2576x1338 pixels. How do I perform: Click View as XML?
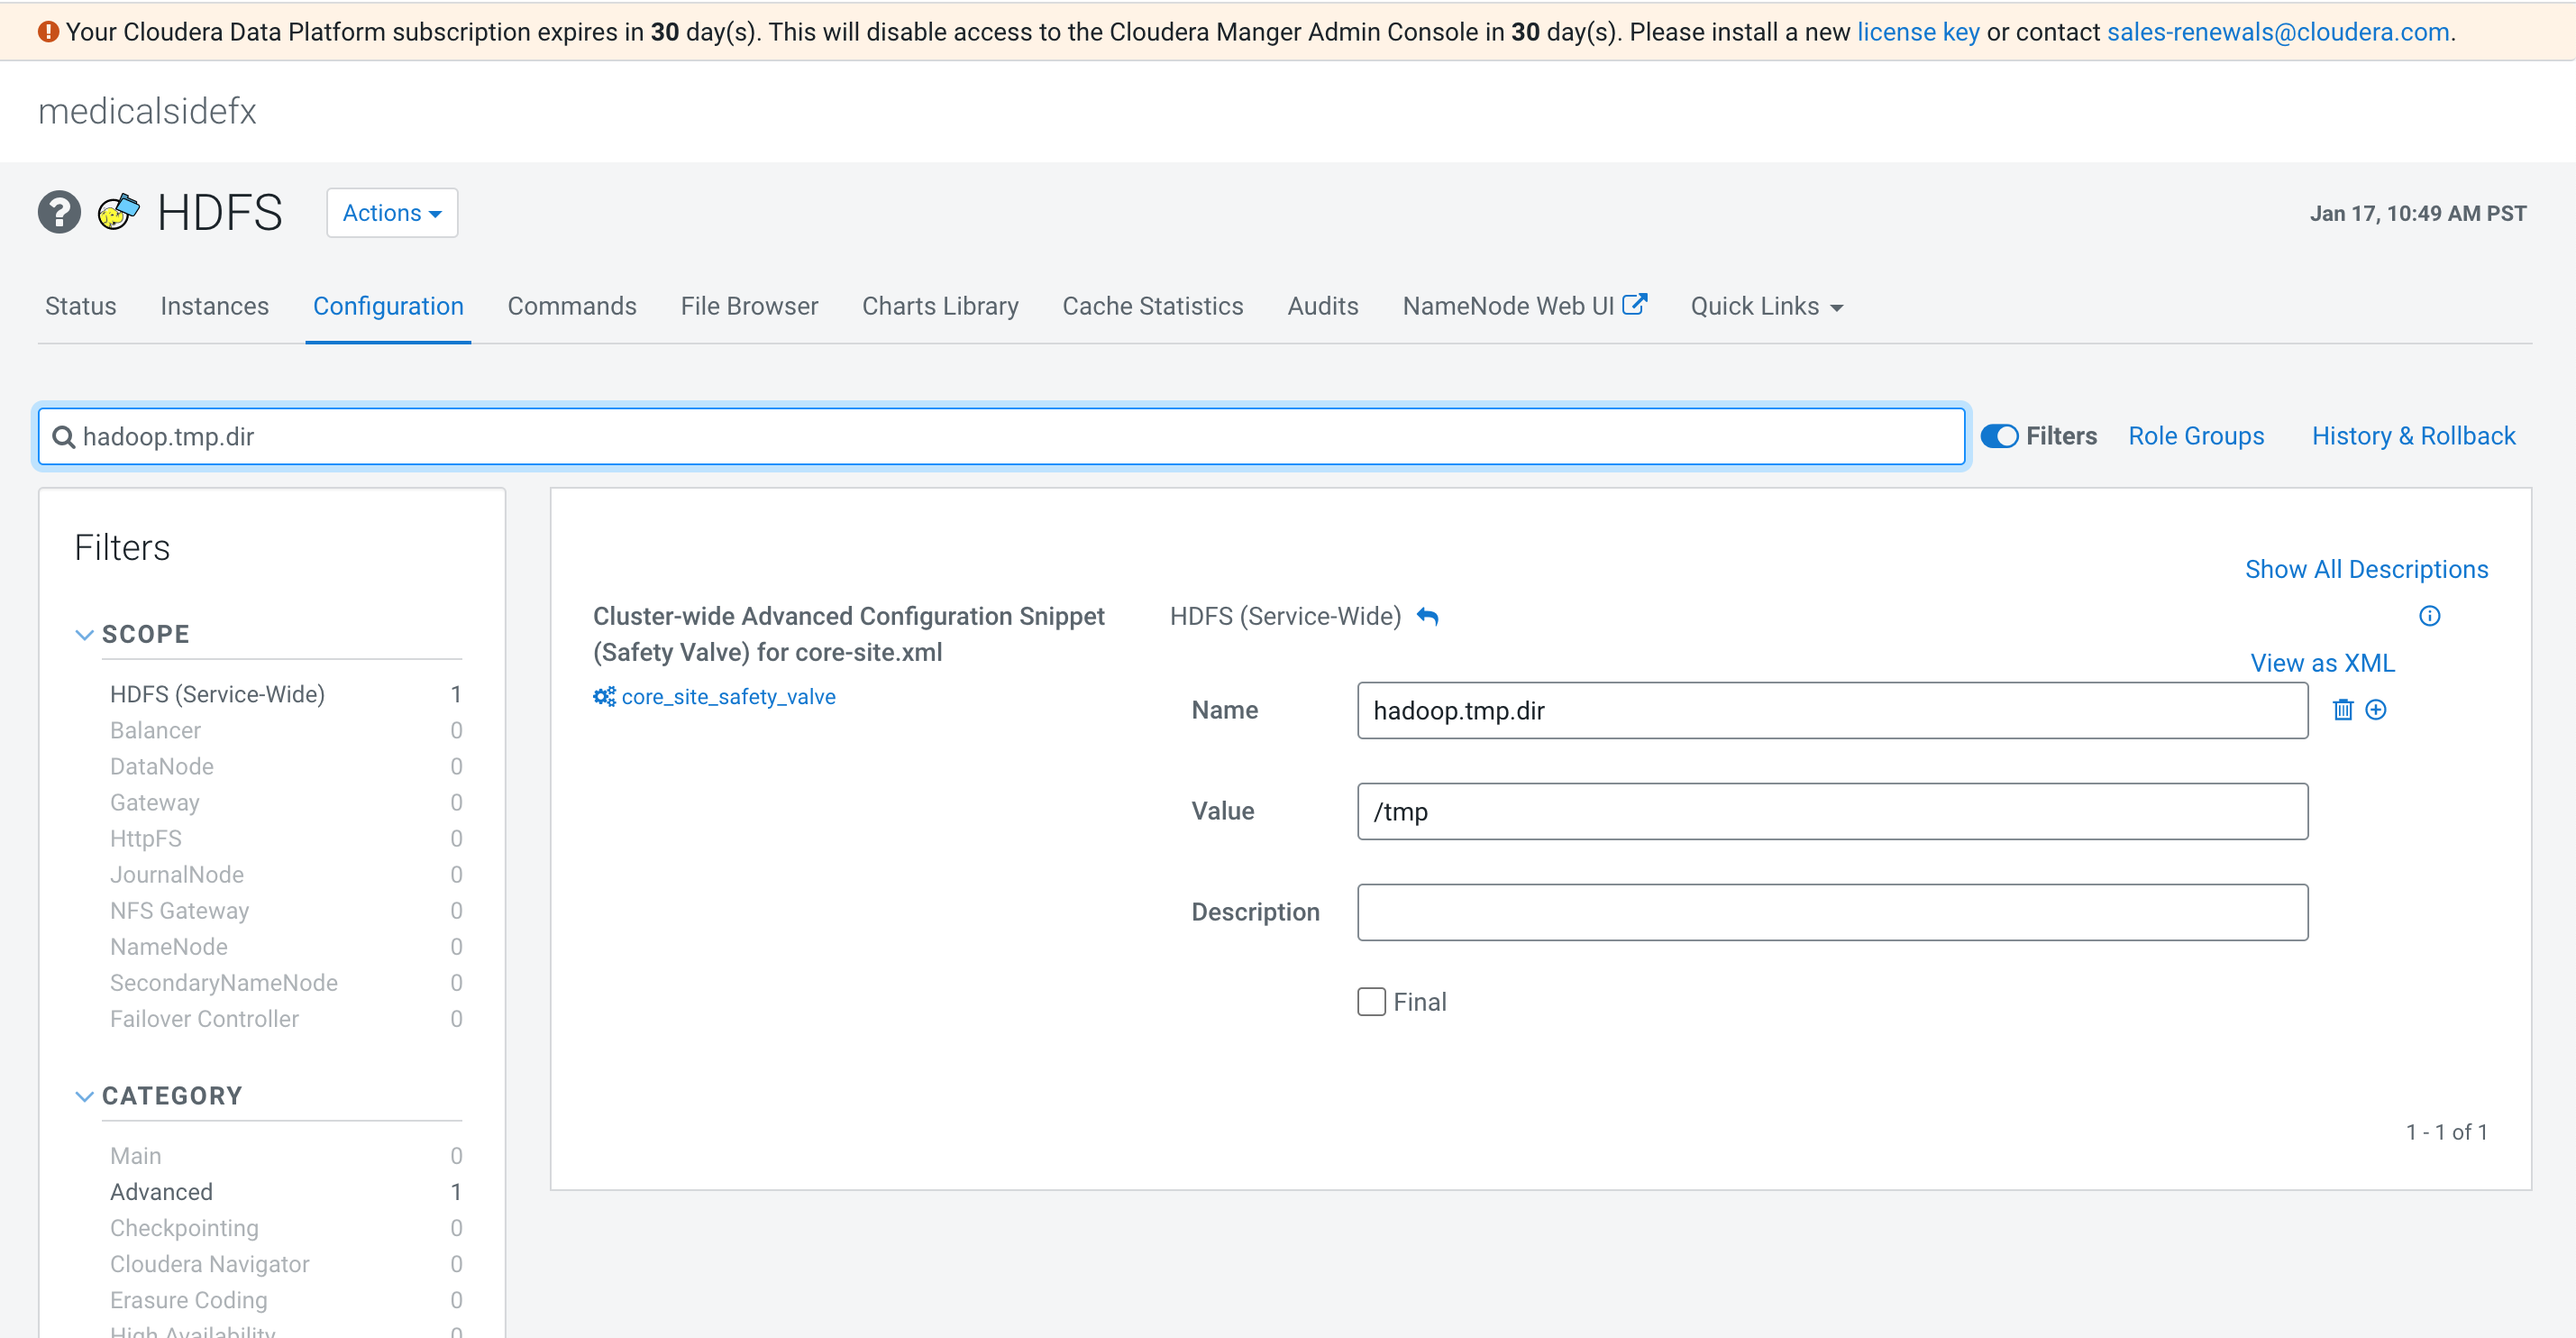(x=2322, y=662)
